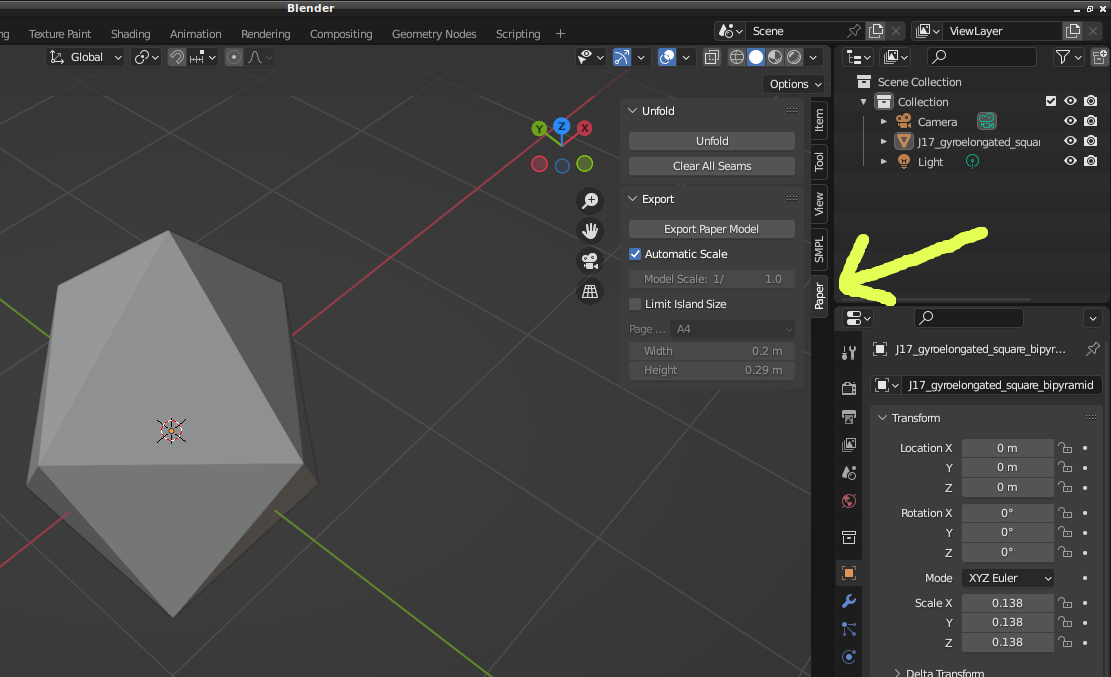Image resolution: width=1111 pixels, height=677 pixels.
Task: Open the SMPL sidebar tab
Action: point(819,248)
